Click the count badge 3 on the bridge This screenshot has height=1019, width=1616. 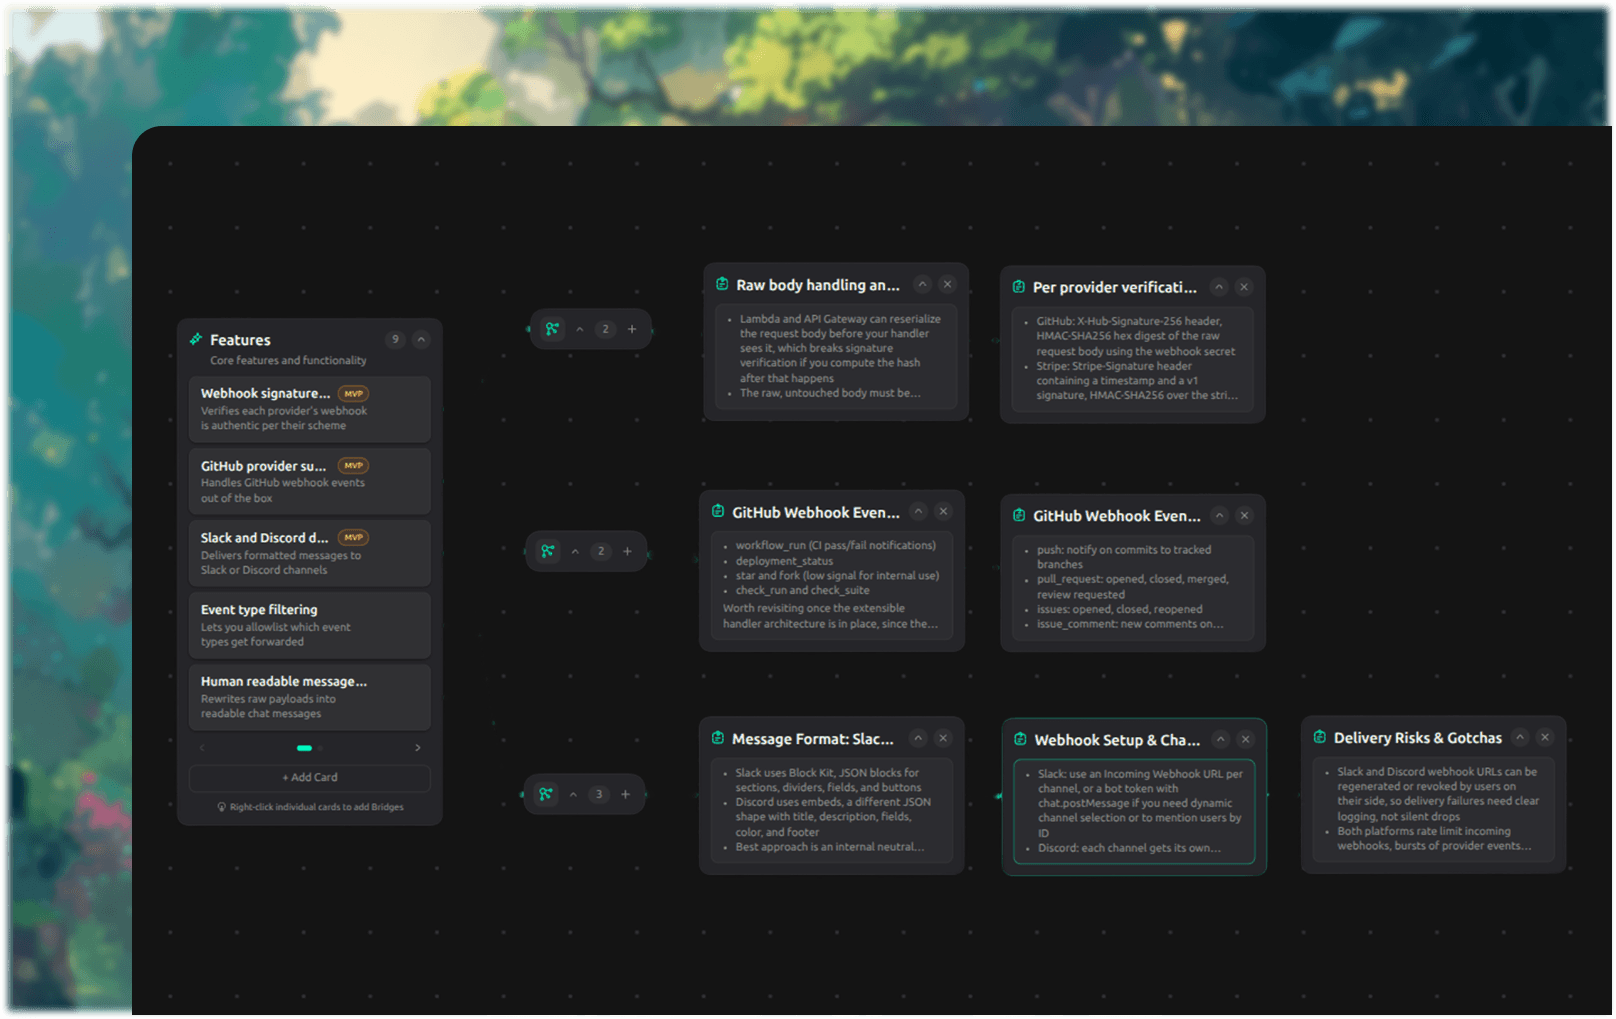pos(600,795)
